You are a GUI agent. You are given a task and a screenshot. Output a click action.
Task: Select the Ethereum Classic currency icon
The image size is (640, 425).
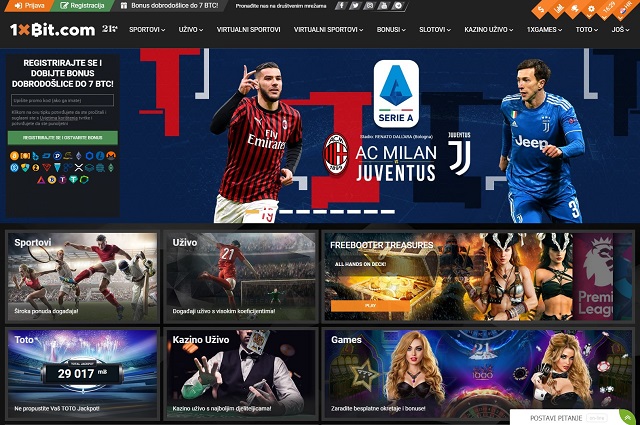point(111,167)
